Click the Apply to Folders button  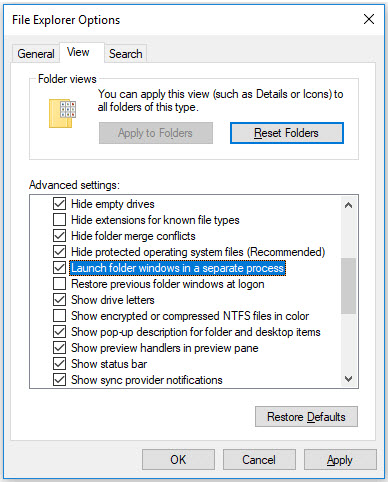(x=156, y=133)
